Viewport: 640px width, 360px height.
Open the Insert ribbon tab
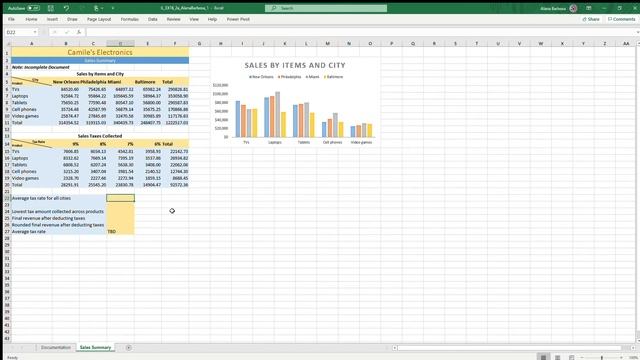[52, 19]
